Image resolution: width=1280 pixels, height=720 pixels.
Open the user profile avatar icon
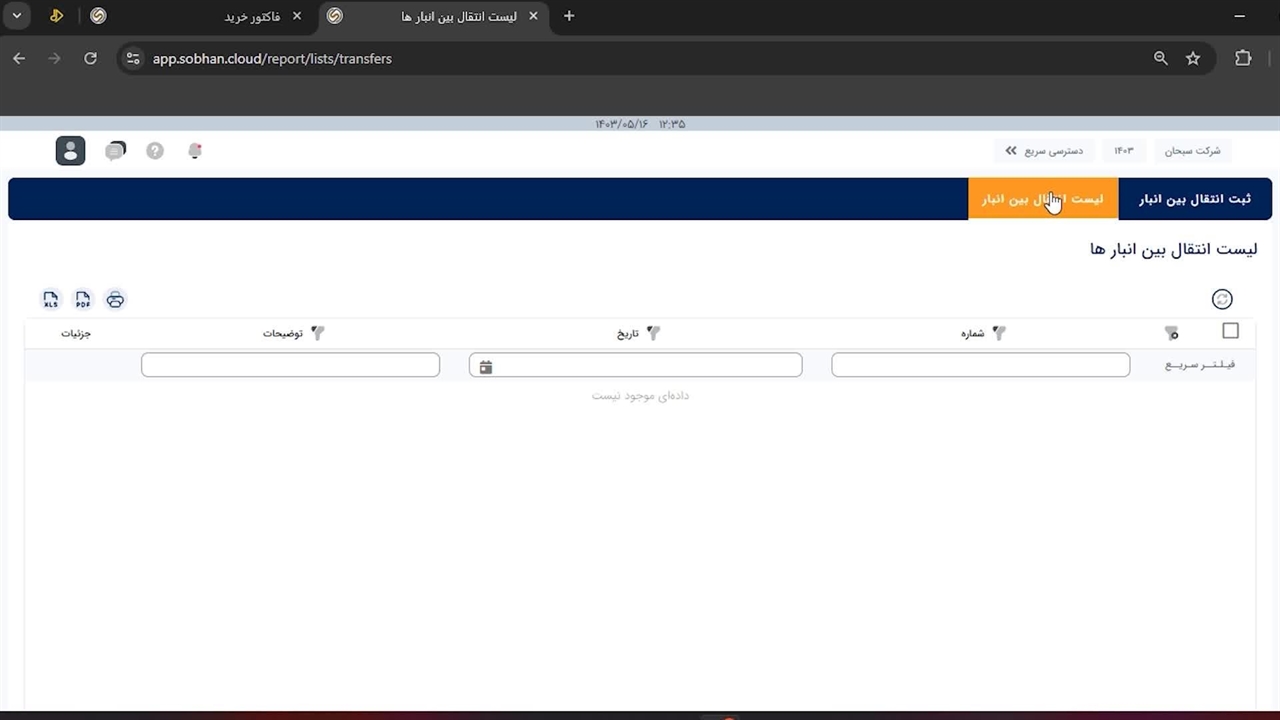pos(70,151)
